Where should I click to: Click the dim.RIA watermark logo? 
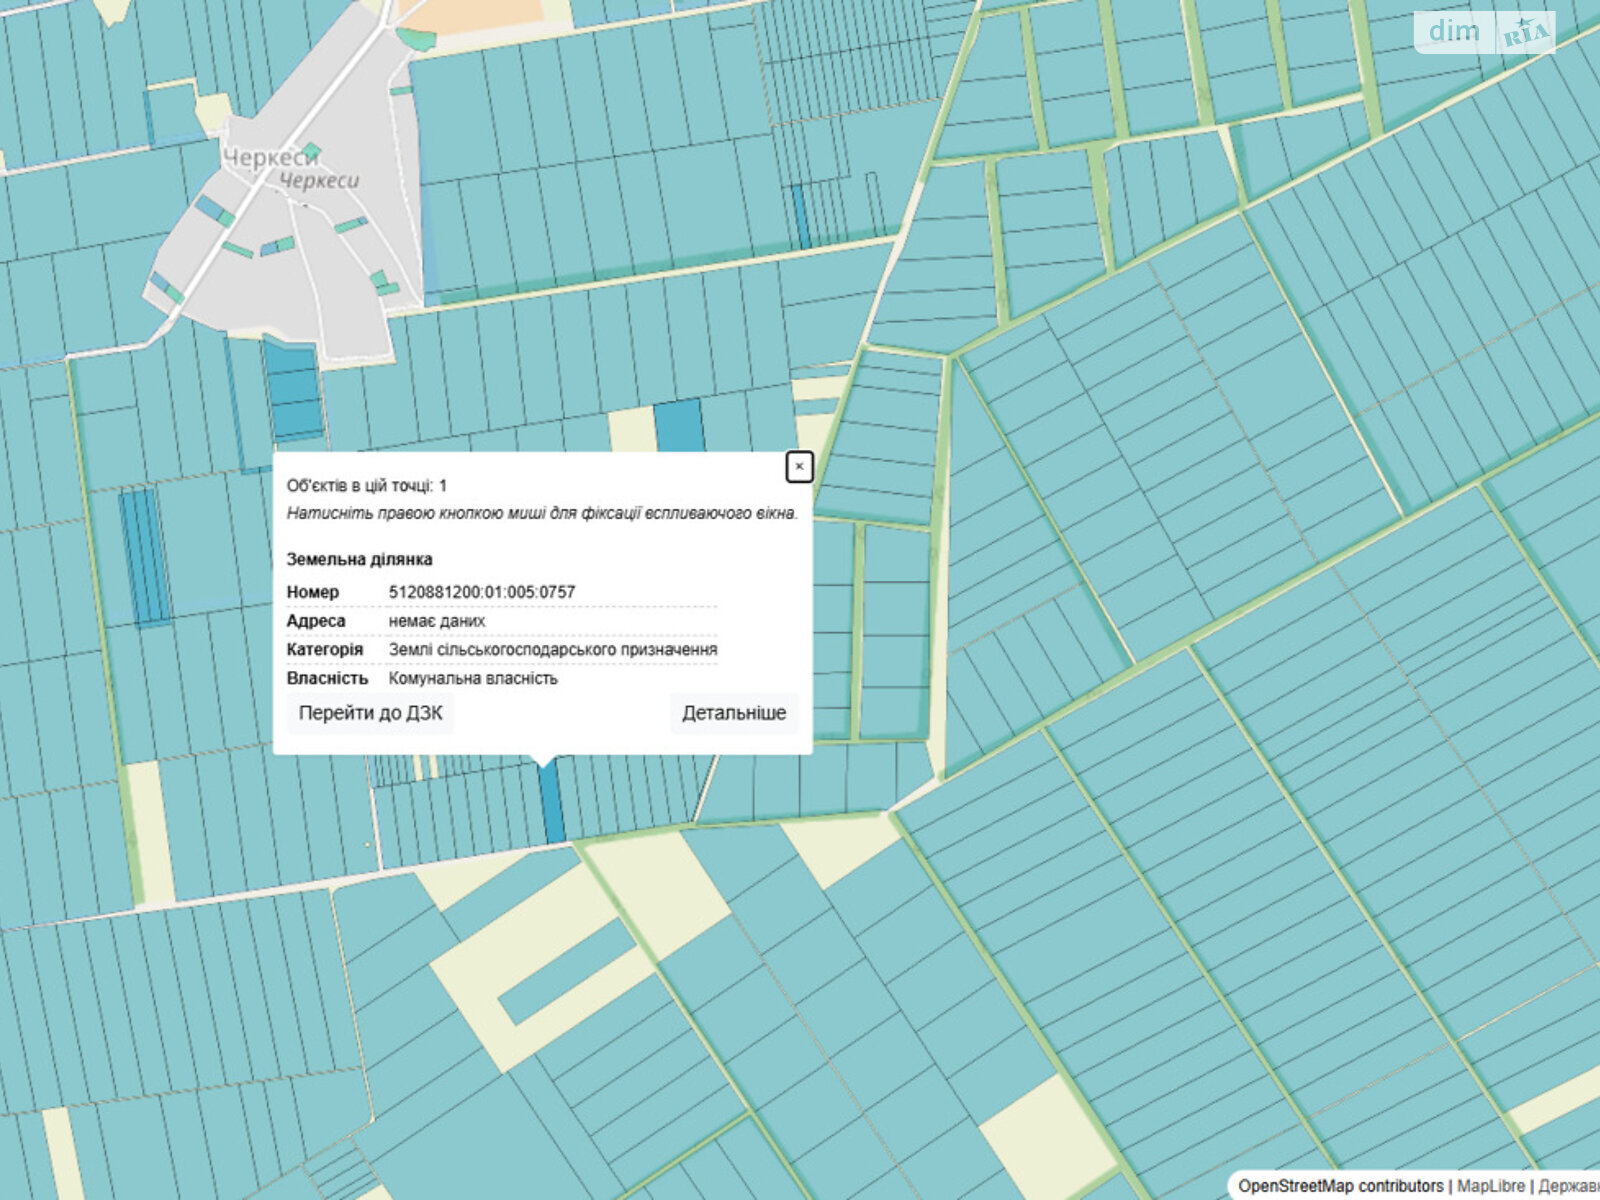(1484, 32)
